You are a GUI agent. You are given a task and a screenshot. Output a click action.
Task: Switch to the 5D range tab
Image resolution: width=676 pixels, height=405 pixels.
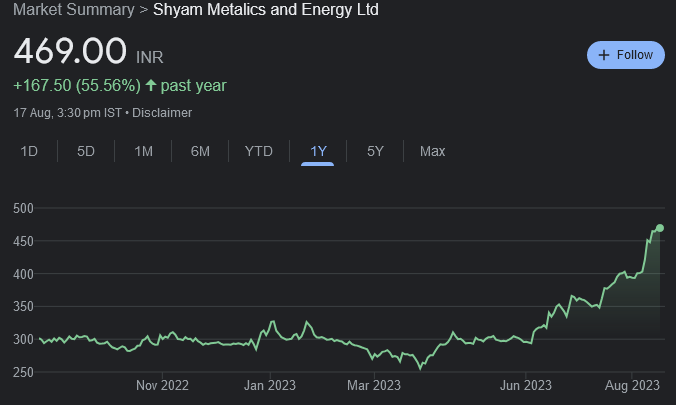(x=86, y=151)
